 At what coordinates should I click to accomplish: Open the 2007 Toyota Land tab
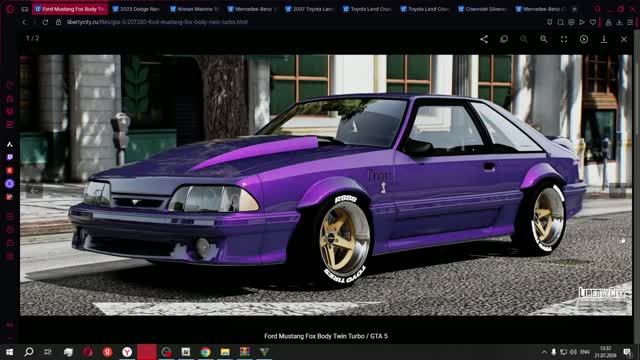[x=310, y=9]
